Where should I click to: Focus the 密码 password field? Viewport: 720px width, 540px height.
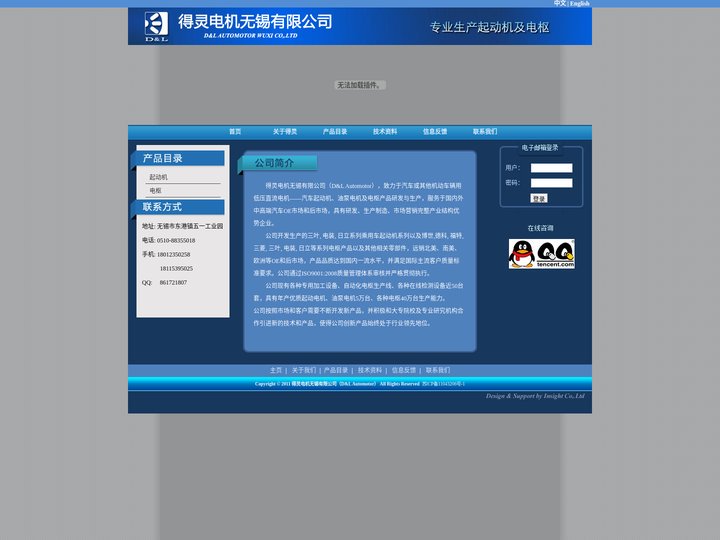pyautogui.click(x=551, y=183)
